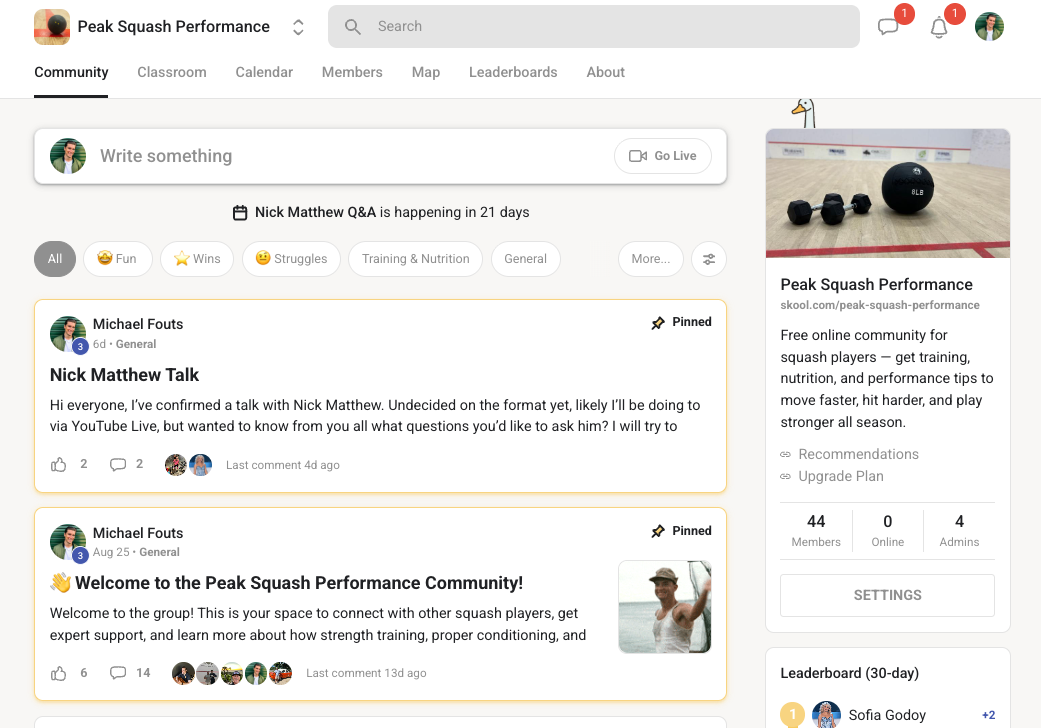Viewport: 1041px width, 728px height.
Task: Click the pin icon on Nick Matthew Talk post
Action: pyautogui.click(x=658, y=323)
